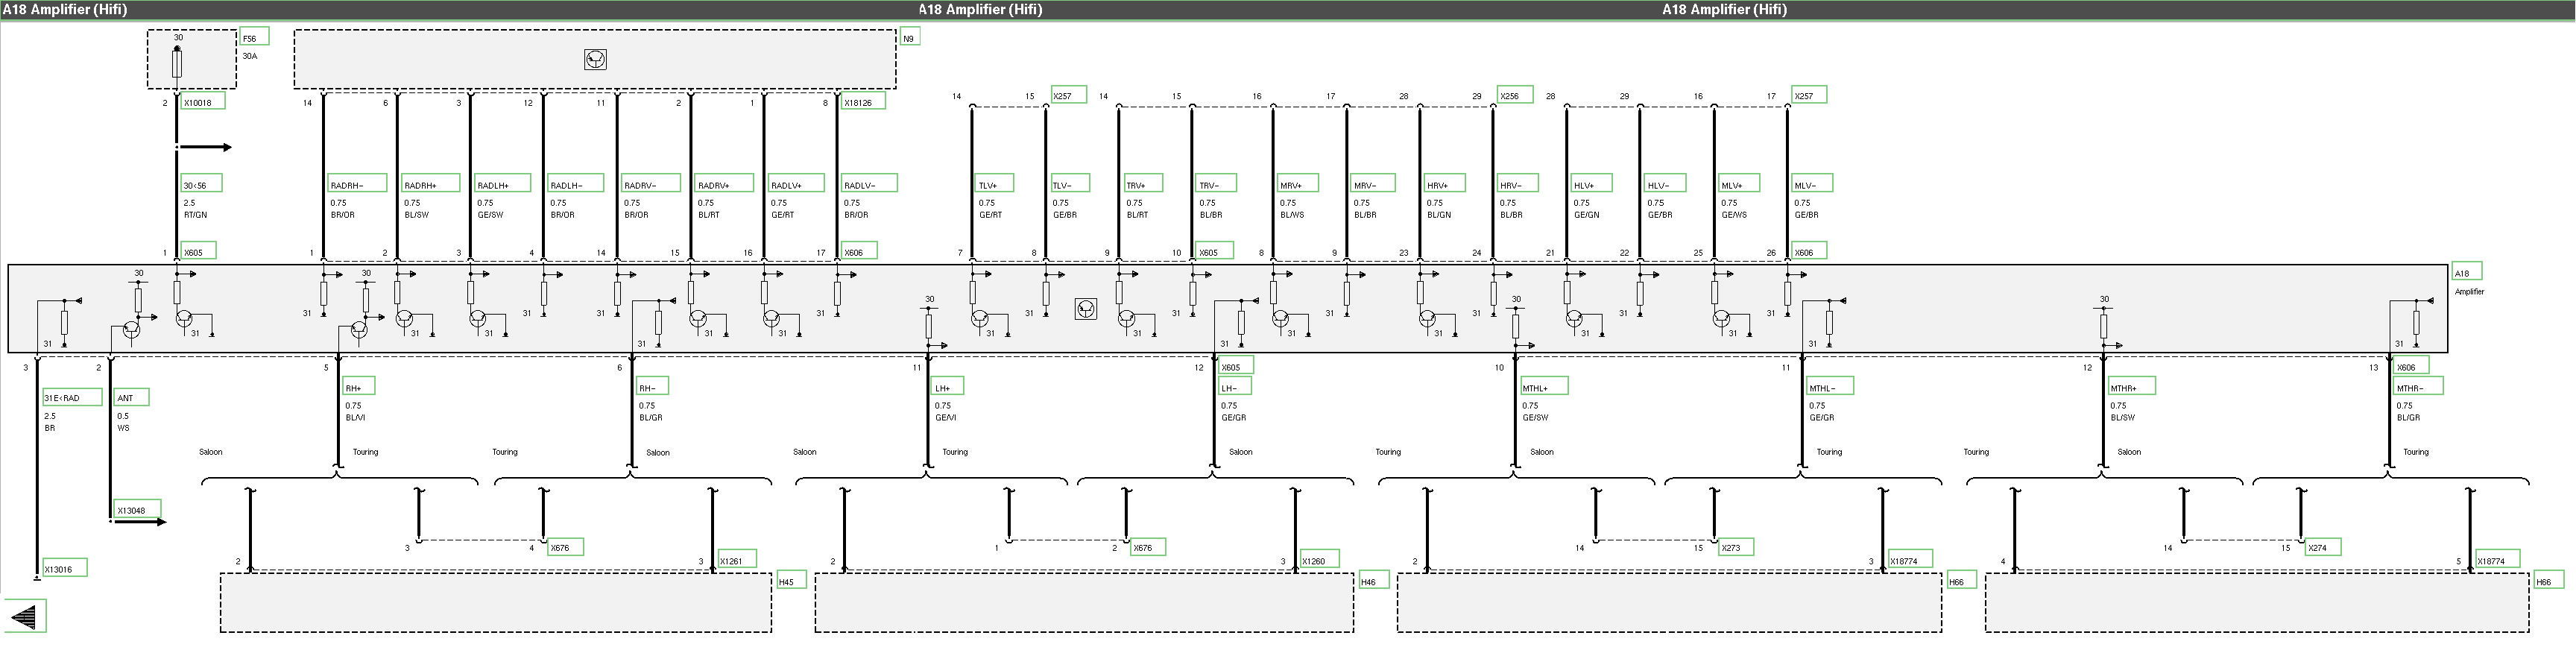Select the MTHR+ signal label
Viewport: 2576px width, 656px height.
pos(2132,387)
